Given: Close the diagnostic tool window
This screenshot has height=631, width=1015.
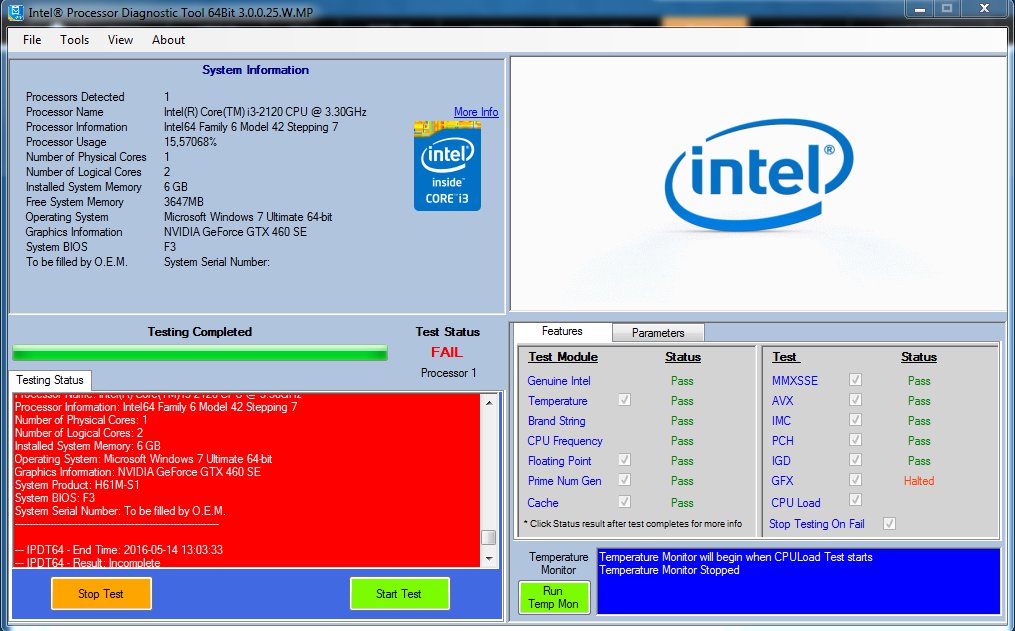Looking at the screenshot, I should (x=984, y=8).
